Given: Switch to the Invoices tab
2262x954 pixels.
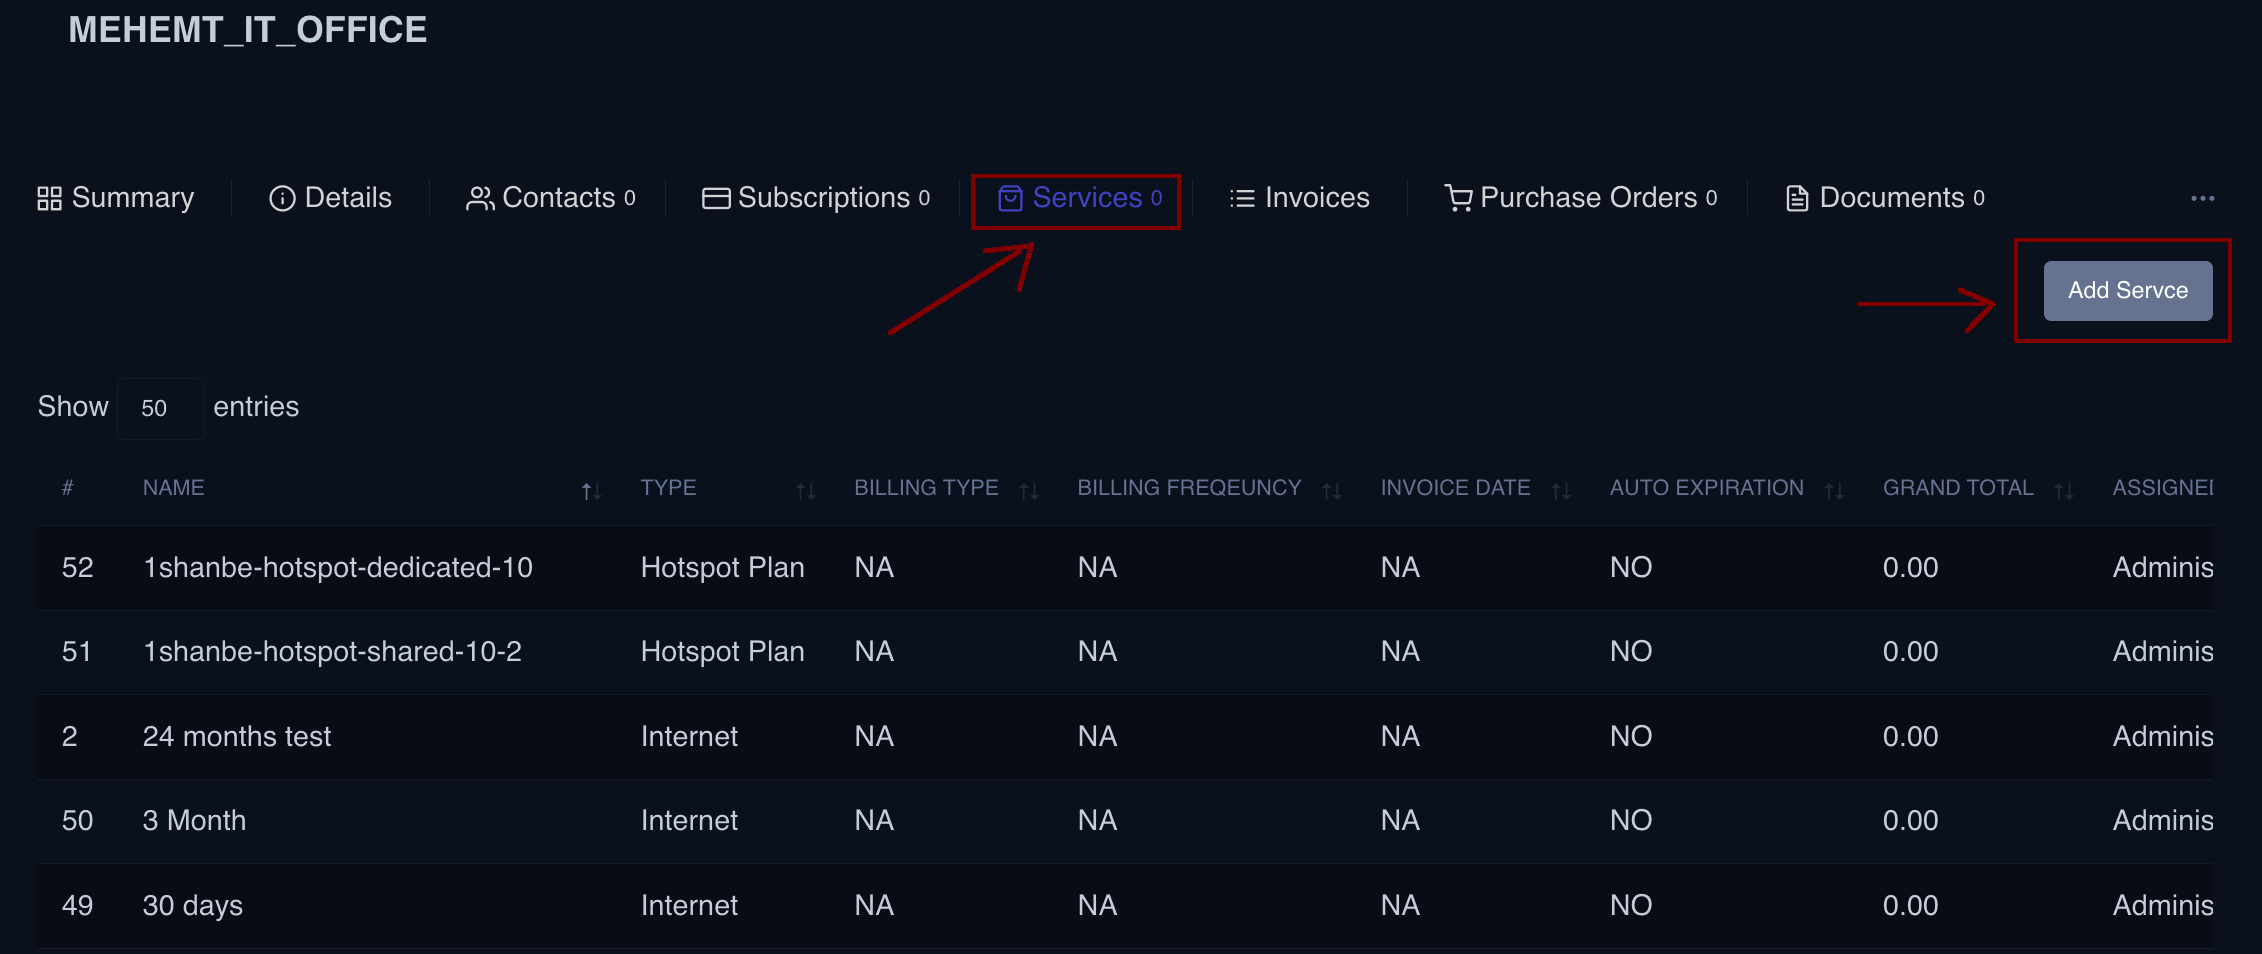Looking at the screenshot, I should (x=1316, y=198).
